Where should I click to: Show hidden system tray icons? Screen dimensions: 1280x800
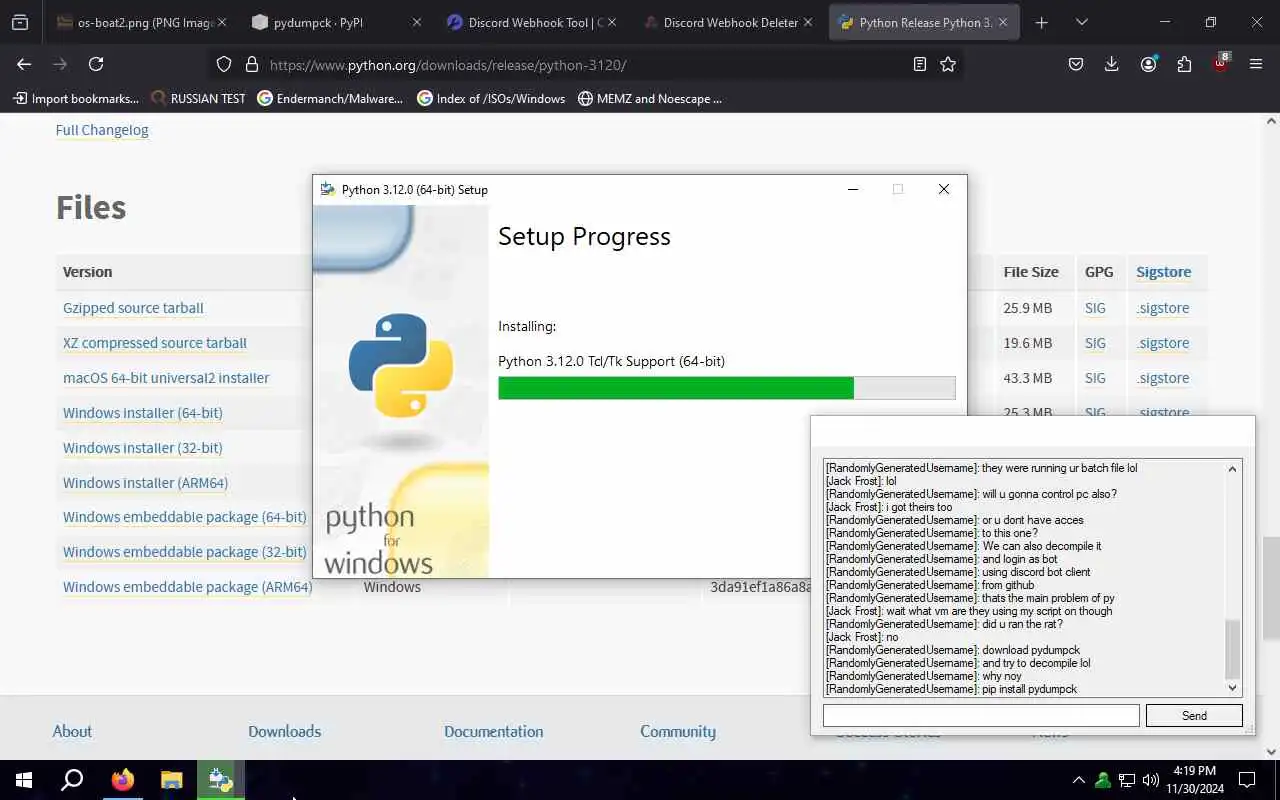[x=1078, y=780]
